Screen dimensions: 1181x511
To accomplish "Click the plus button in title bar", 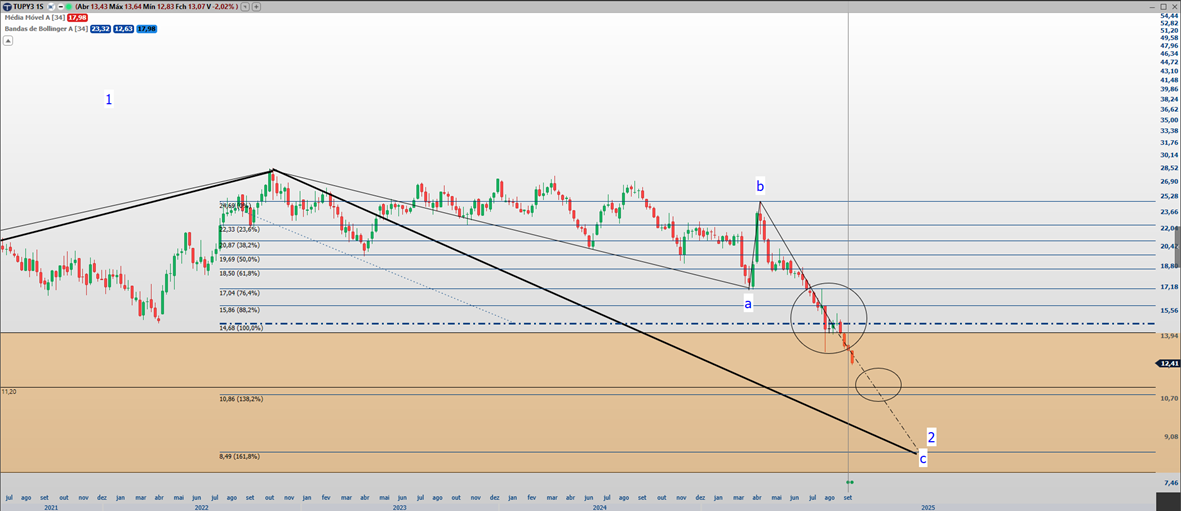I will click(x=257, y=6).
